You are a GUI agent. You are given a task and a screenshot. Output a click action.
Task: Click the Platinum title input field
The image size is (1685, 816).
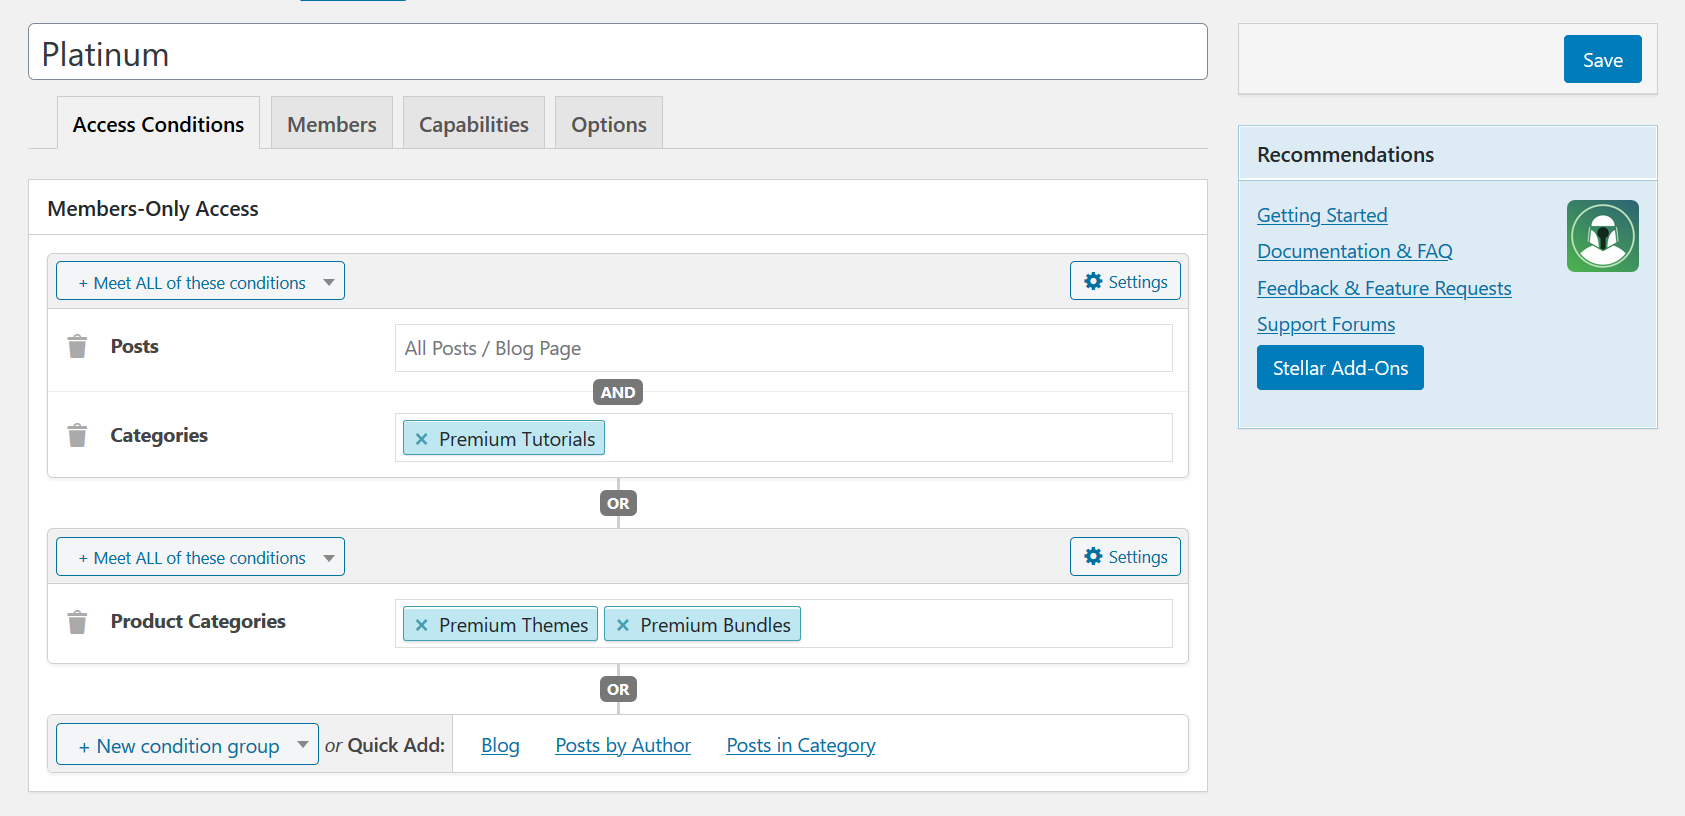pos(618,52)
